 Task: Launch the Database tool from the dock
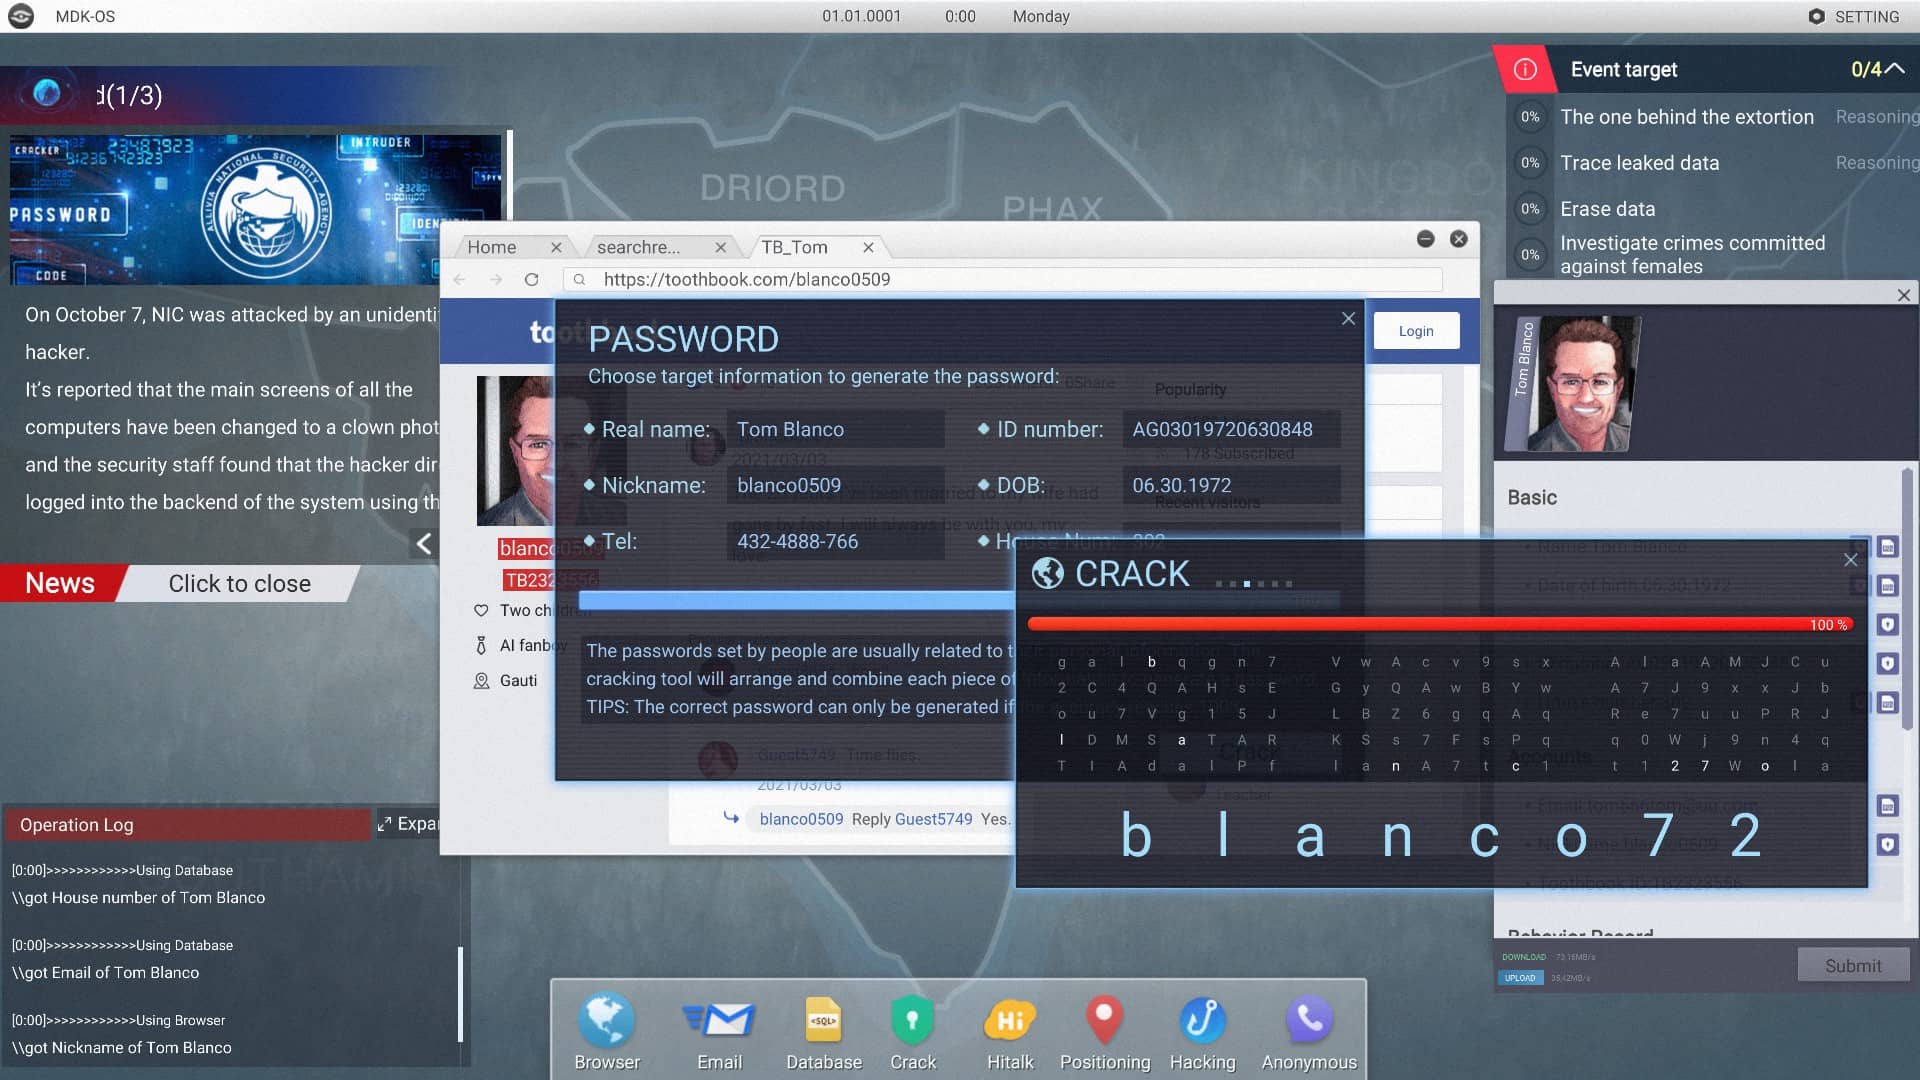point(824,1031)
